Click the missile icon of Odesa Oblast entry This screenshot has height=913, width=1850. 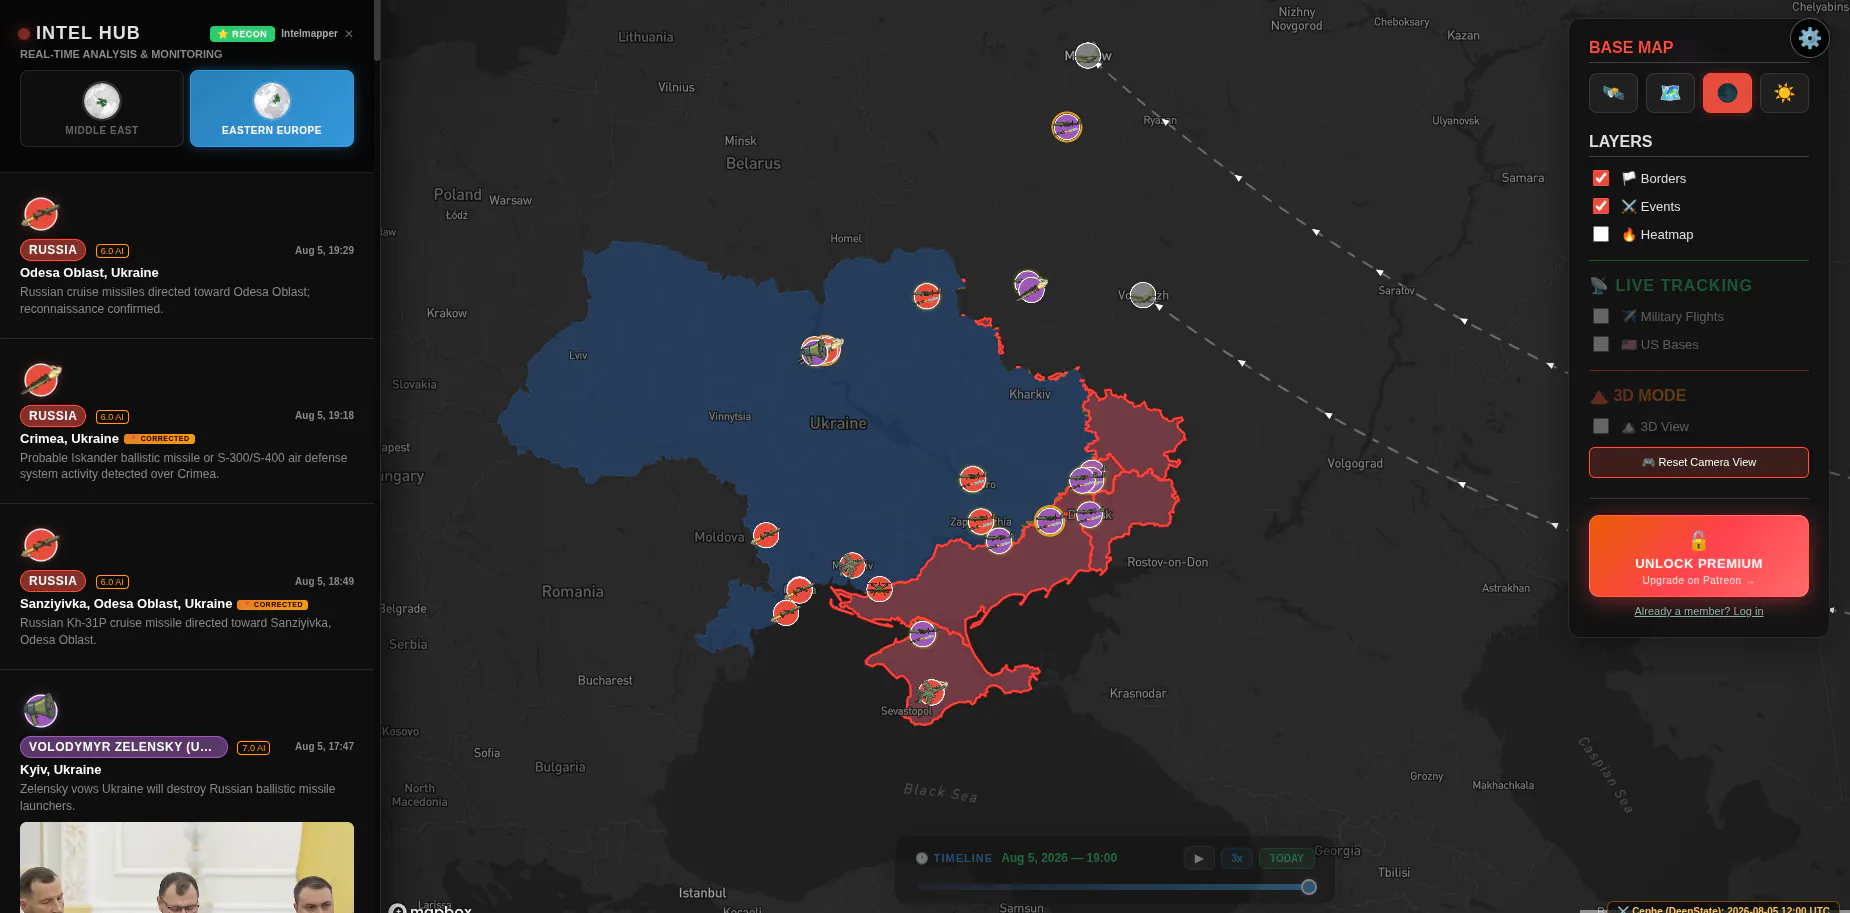point(40,214)
